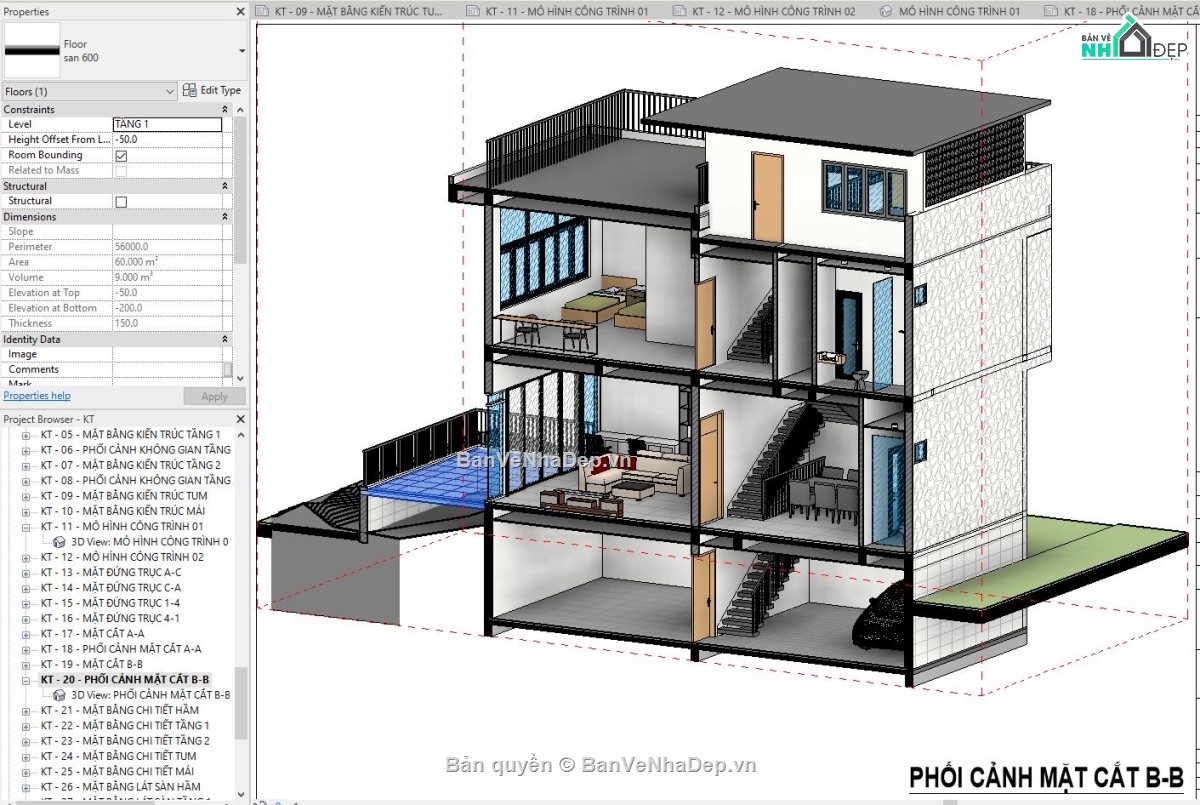Image resolution: width=1200 pixels, height=805 pixels.
Task: Click the Comments value field
Action: (167, 369)
